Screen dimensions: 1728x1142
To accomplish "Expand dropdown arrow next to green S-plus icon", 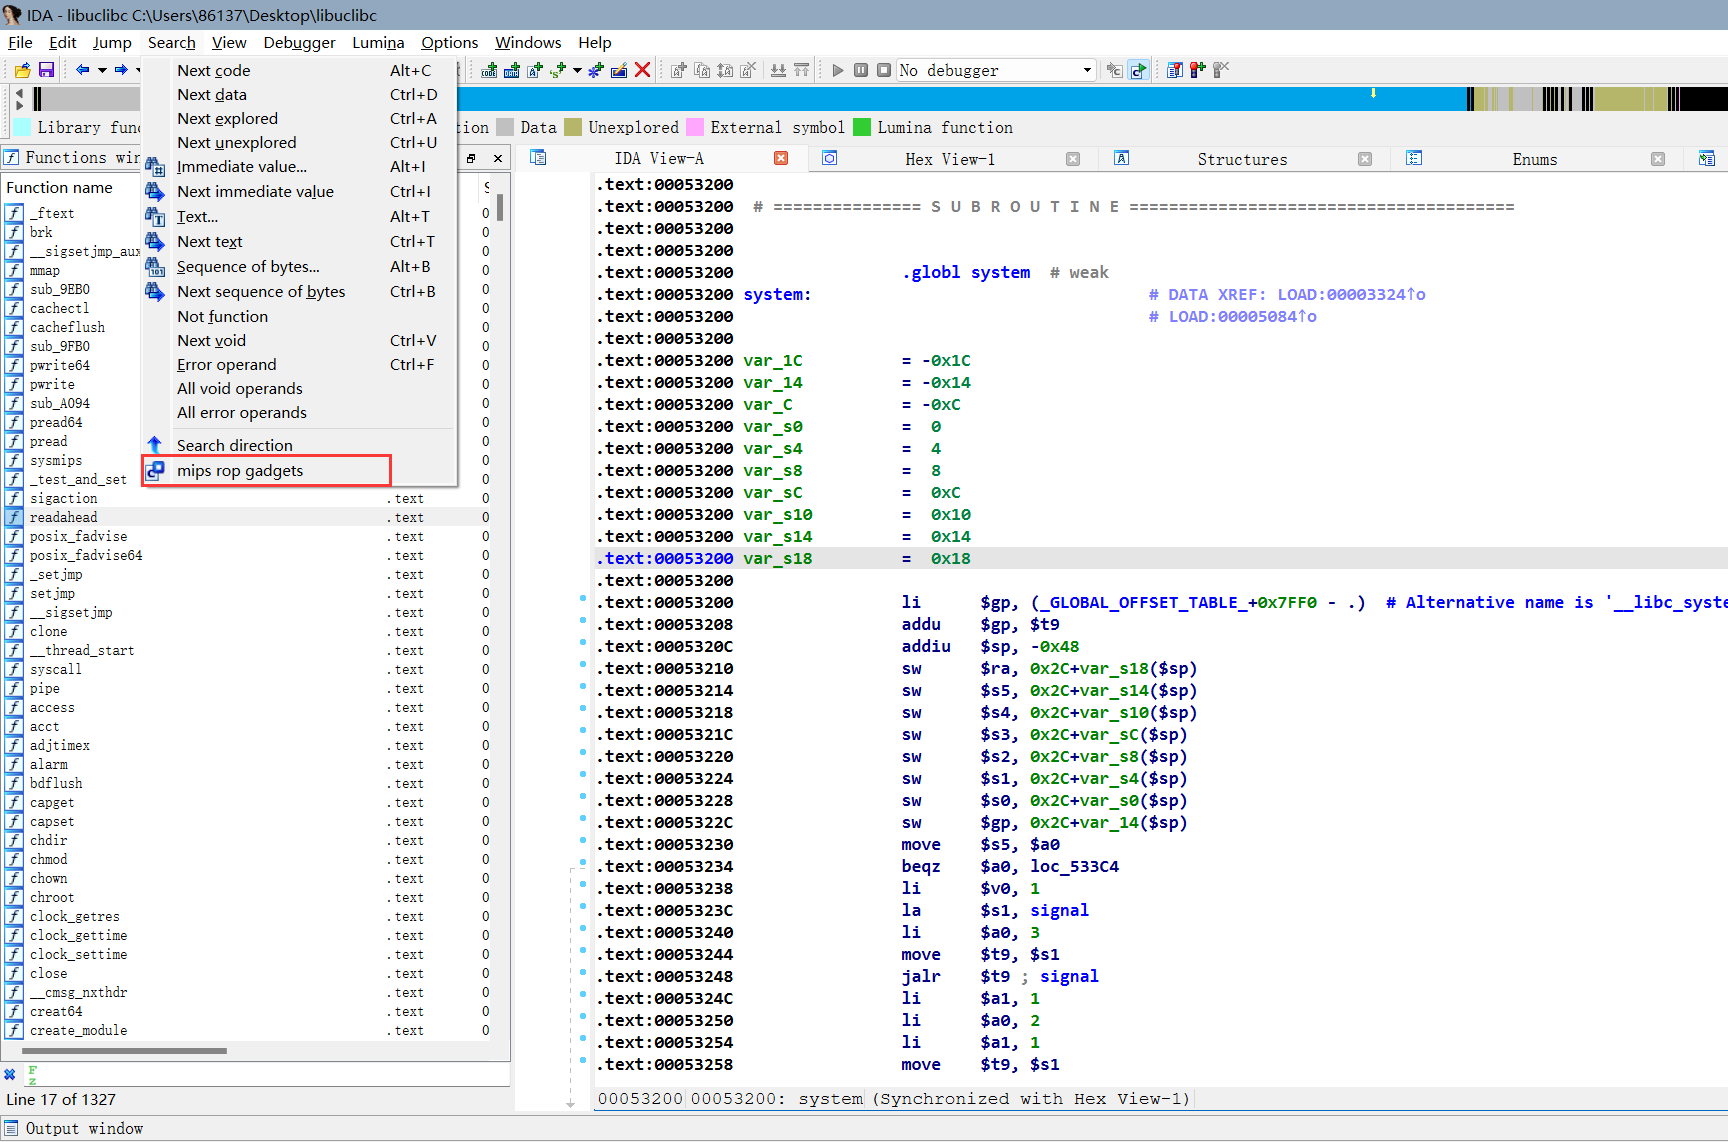I will click(577, 70).
